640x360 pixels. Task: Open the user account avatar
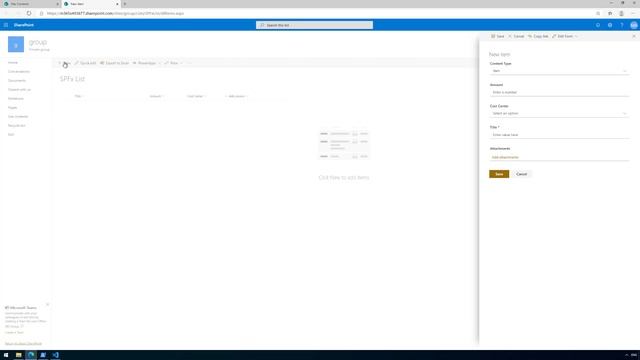pos(633,25)
